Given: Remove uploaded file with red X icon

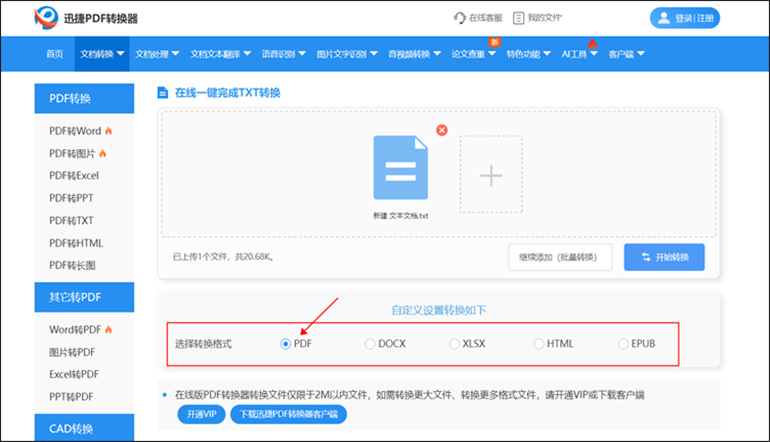Looking at the screenshot, I should point(442,130).
